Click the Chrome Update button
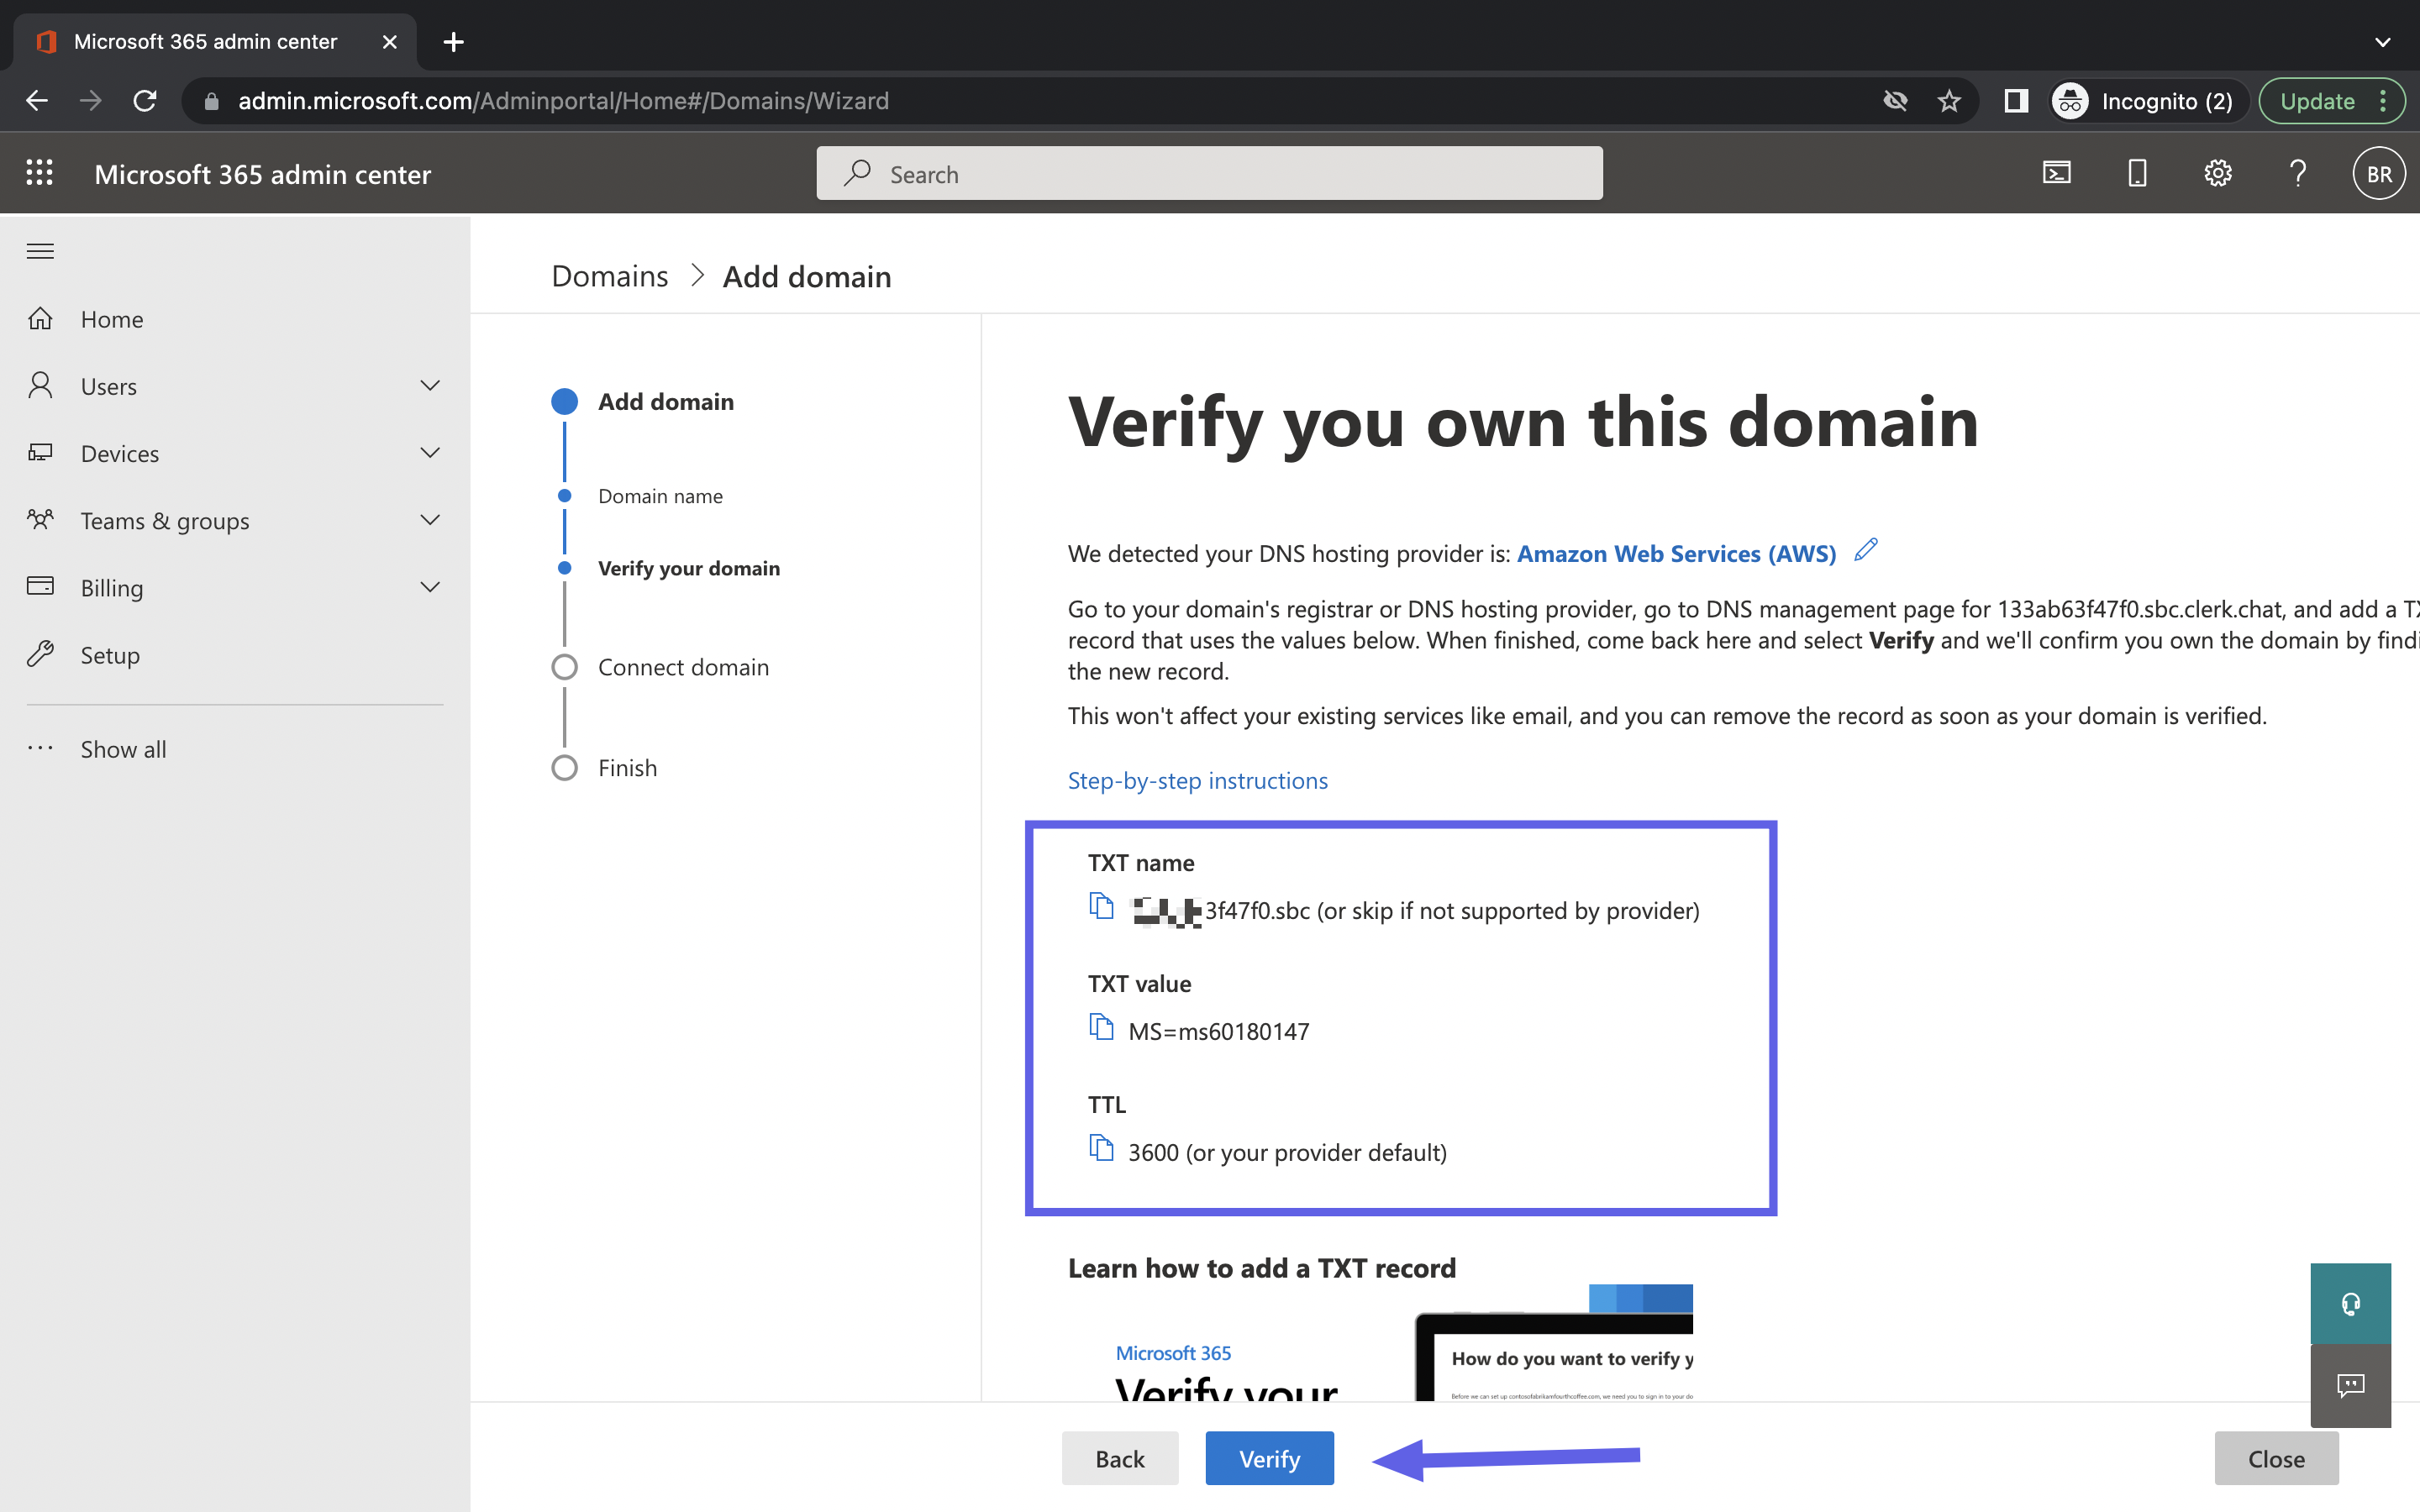 pyautogui.click(x=2331, y=101)
